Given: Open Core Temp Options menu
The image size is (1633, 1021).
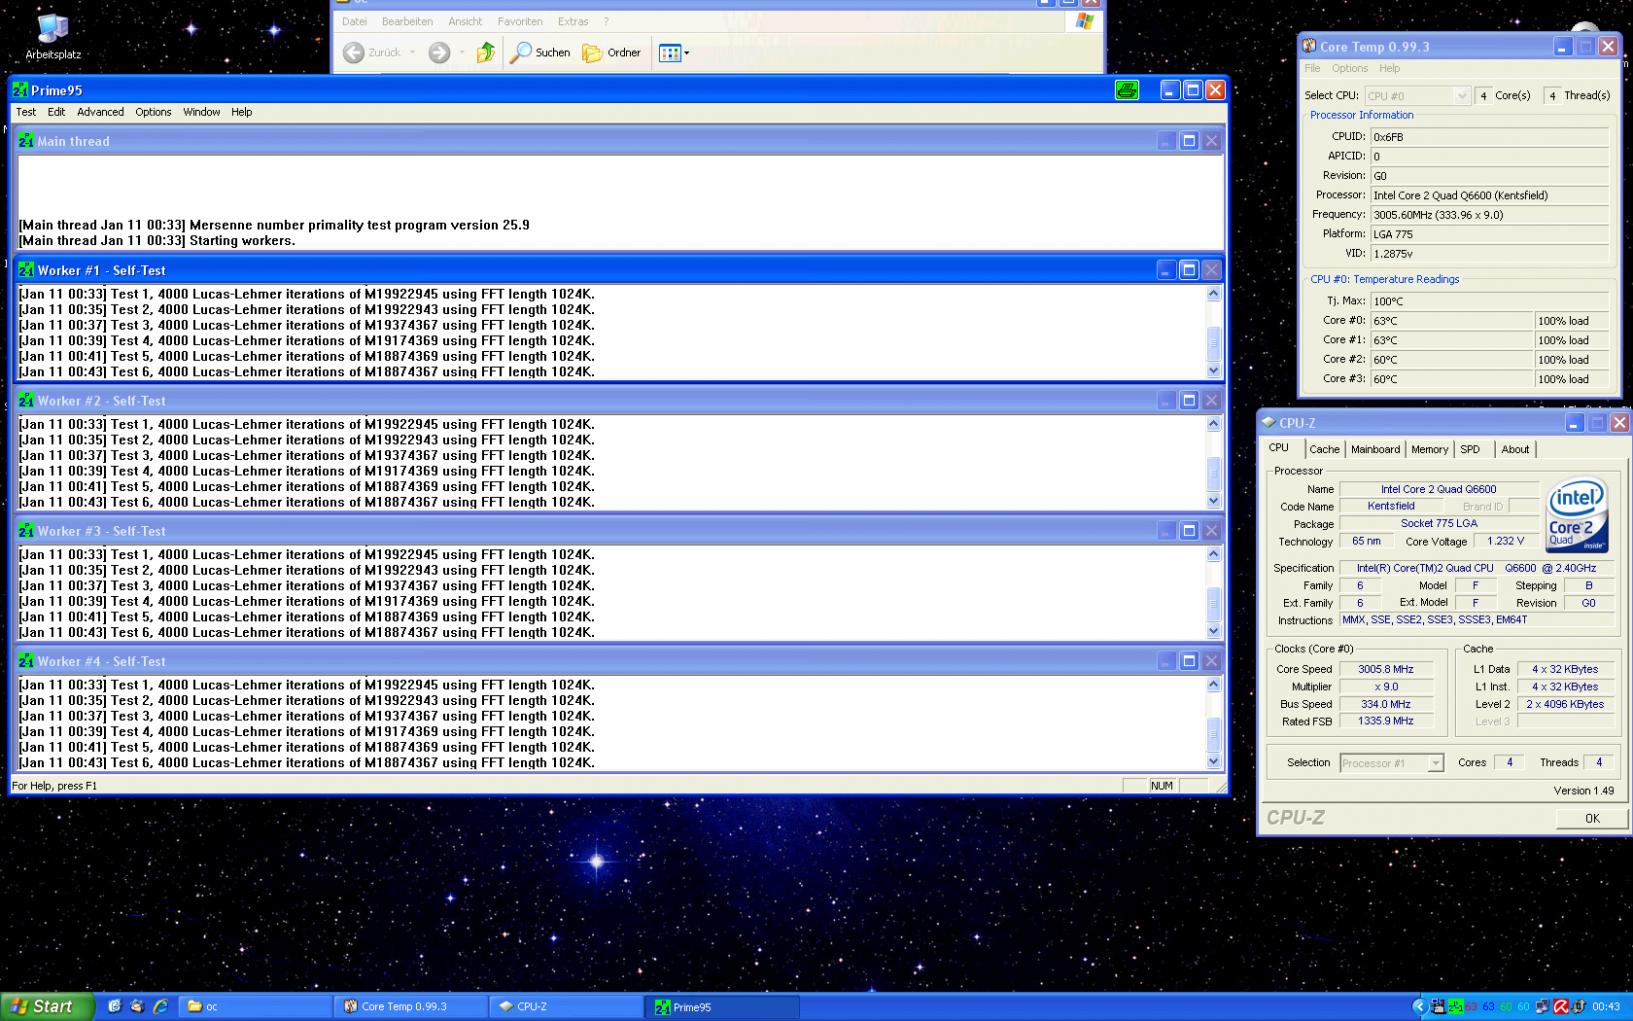Looking at the screenshot, I should 1349,68.
